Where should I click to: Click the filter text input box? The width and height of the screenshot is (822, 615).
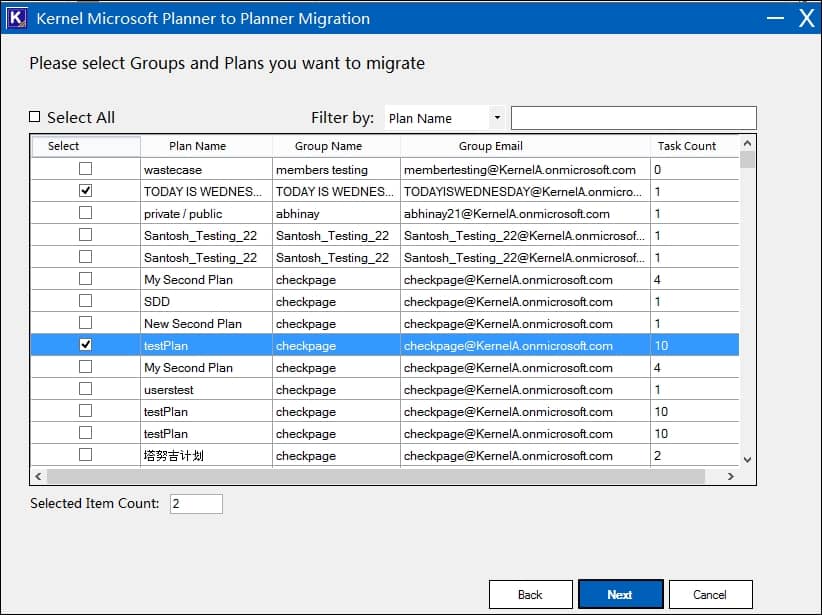633,118
